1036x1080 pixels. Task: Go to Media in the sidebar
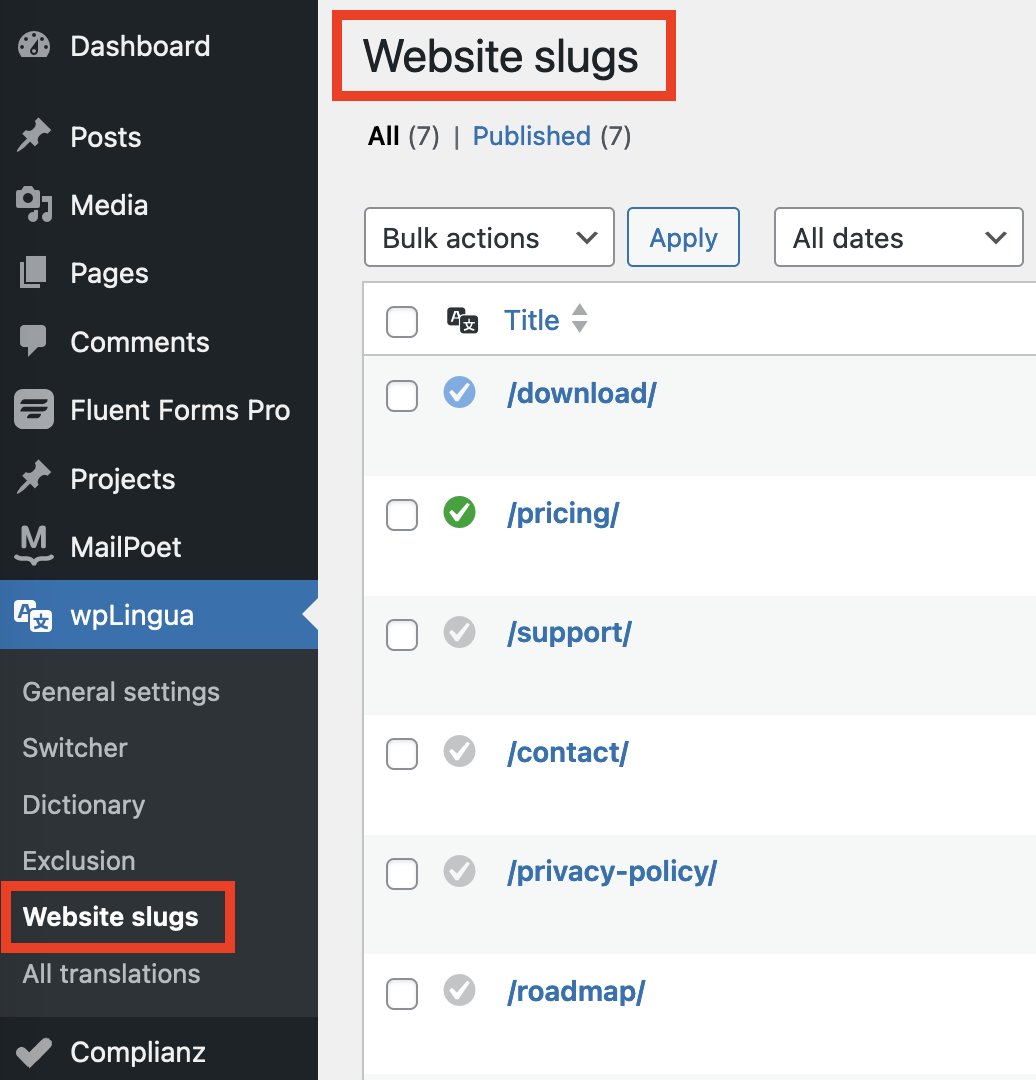110,205
